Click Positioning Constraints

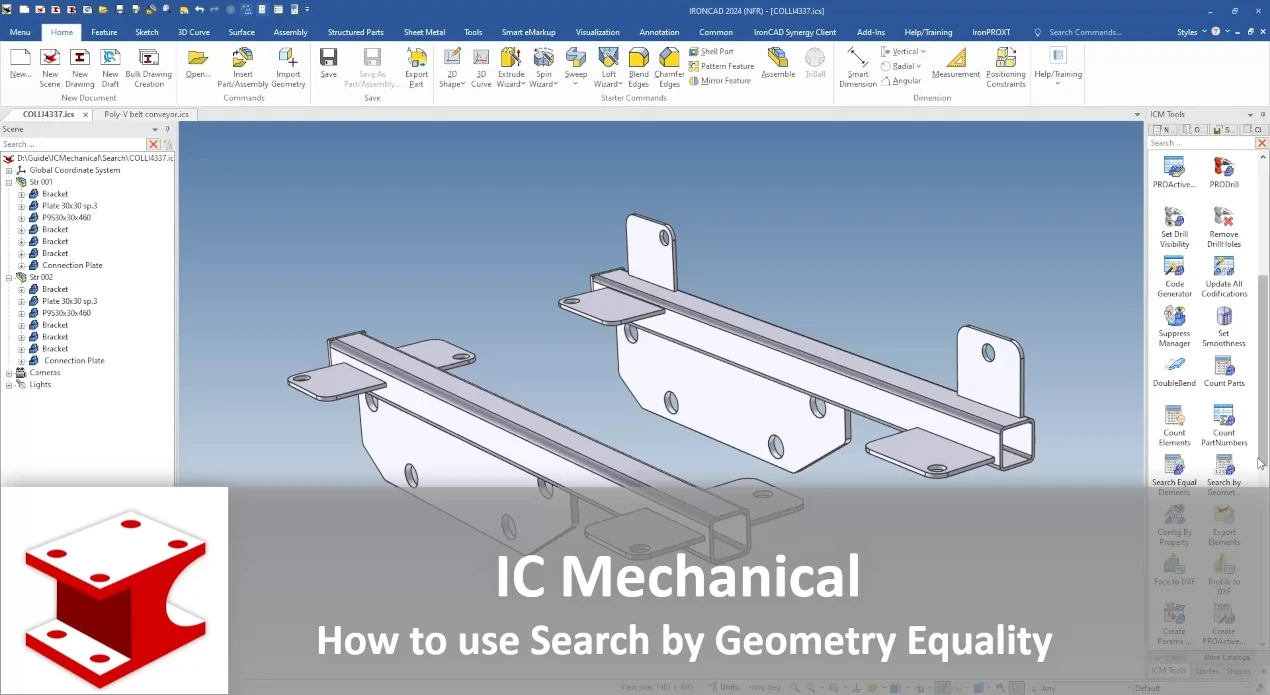point(1005,67)
